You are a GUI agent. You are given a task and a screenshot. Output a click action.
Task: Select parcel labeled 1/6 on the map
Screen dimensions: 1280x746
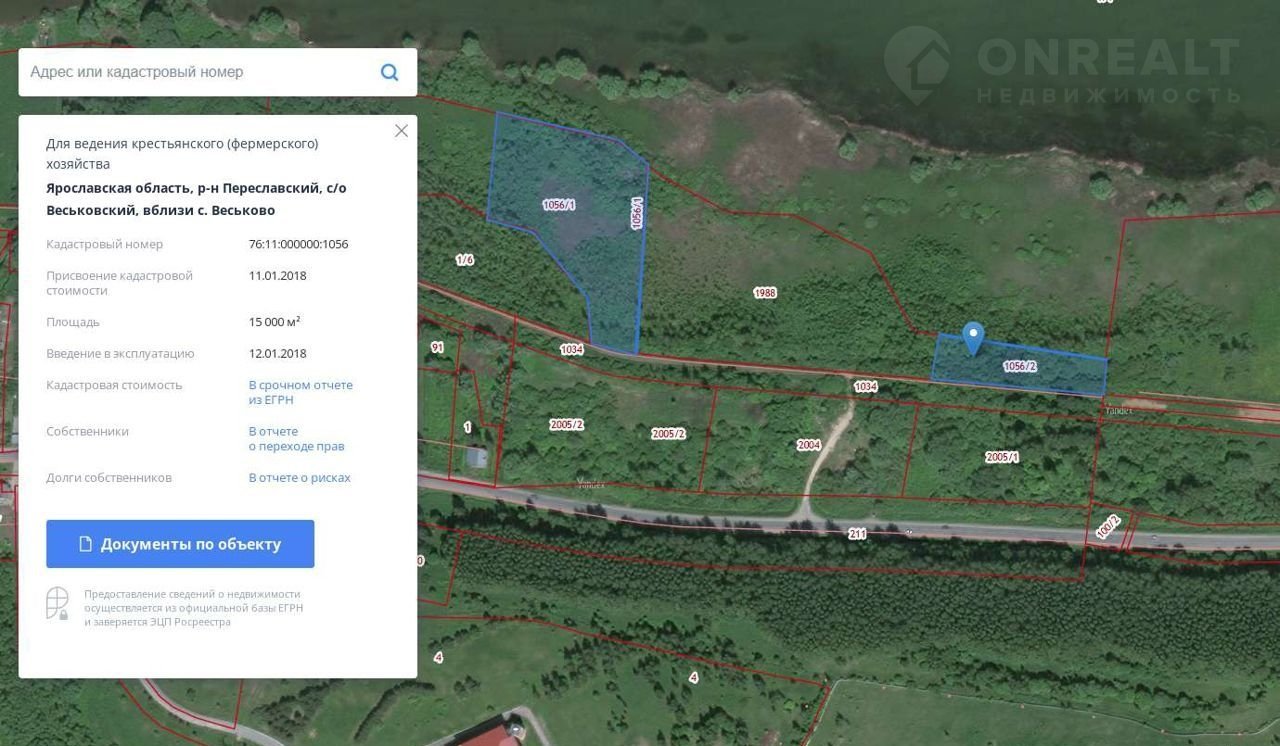[464, 260]
